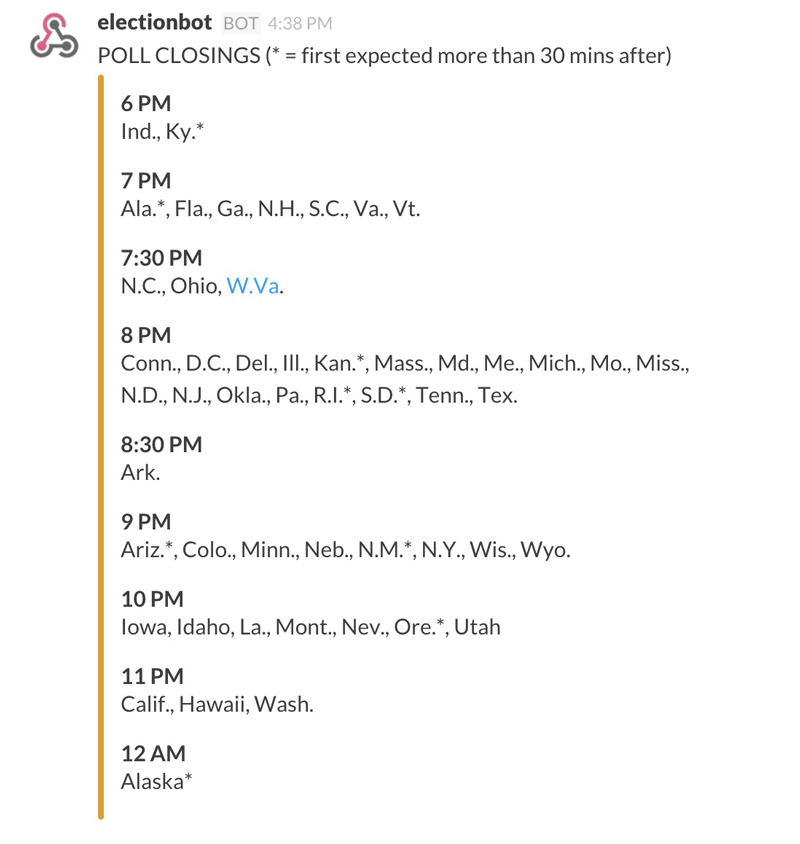Click the 7 PM heading
Screen dimensions: 800x844
coord(146,181)
